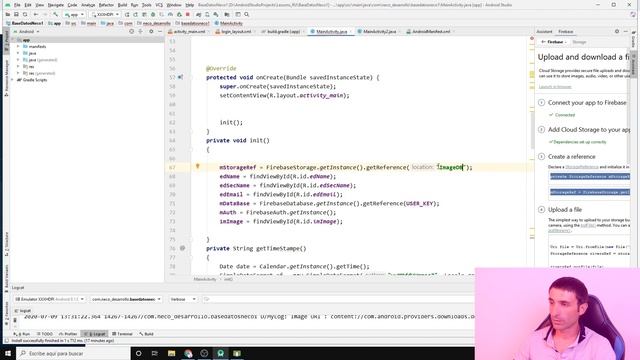
Task: Switch to the AndroidManifest.xml editor tab
Action: 431,31
